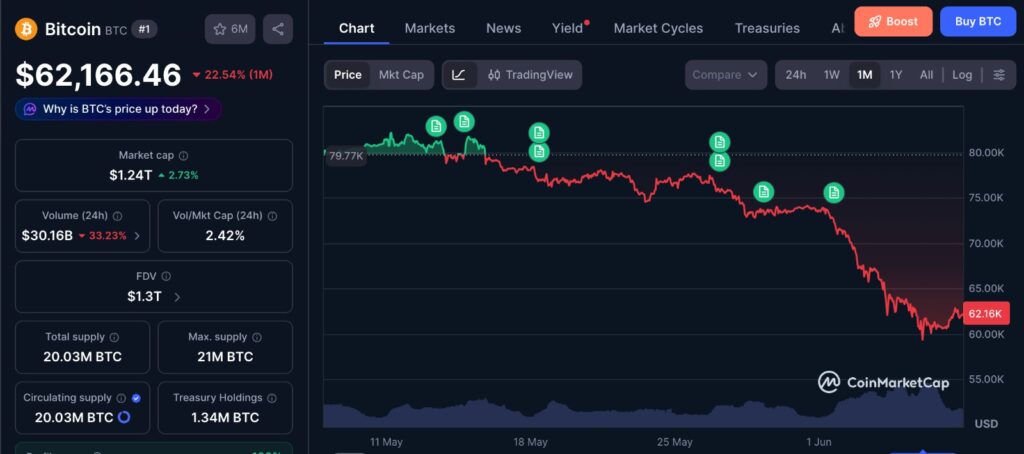Open the first news marker near 11 May
1024x454 pixels.
click(x=436, y=126)
